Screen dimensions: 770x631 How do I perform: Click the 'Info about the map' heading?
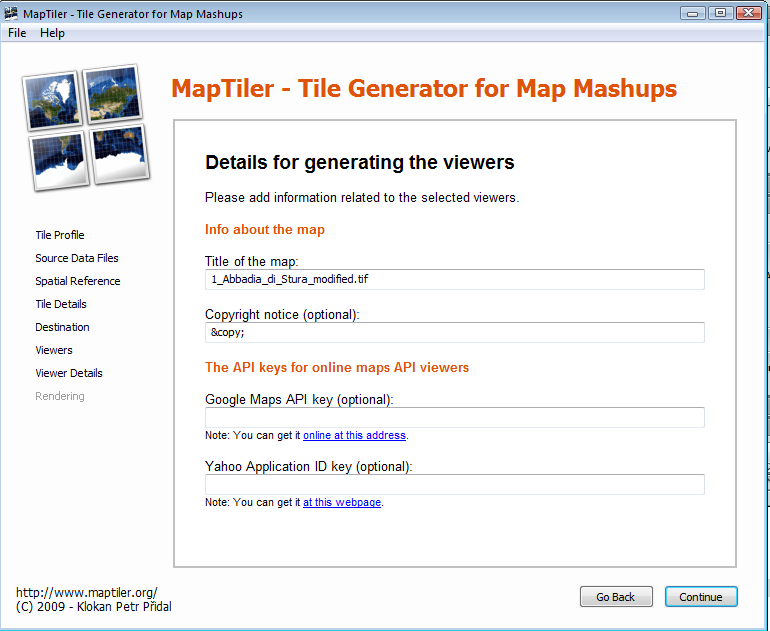[265, 230]
